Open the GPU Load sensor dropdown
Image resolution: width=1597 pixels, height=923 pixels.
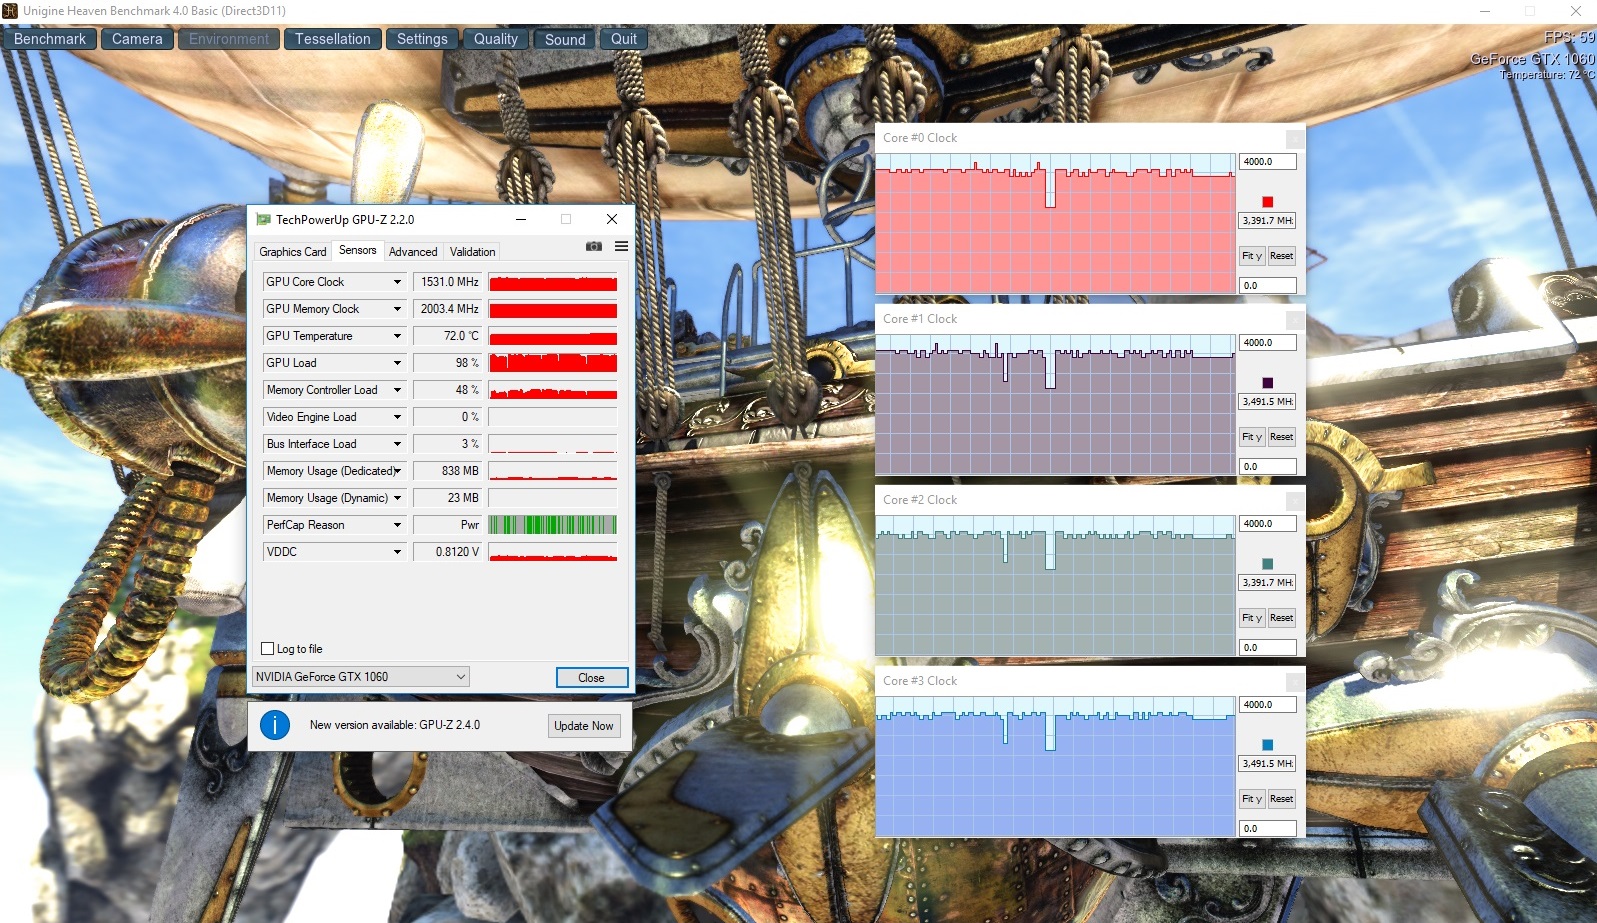pos(397,363)
